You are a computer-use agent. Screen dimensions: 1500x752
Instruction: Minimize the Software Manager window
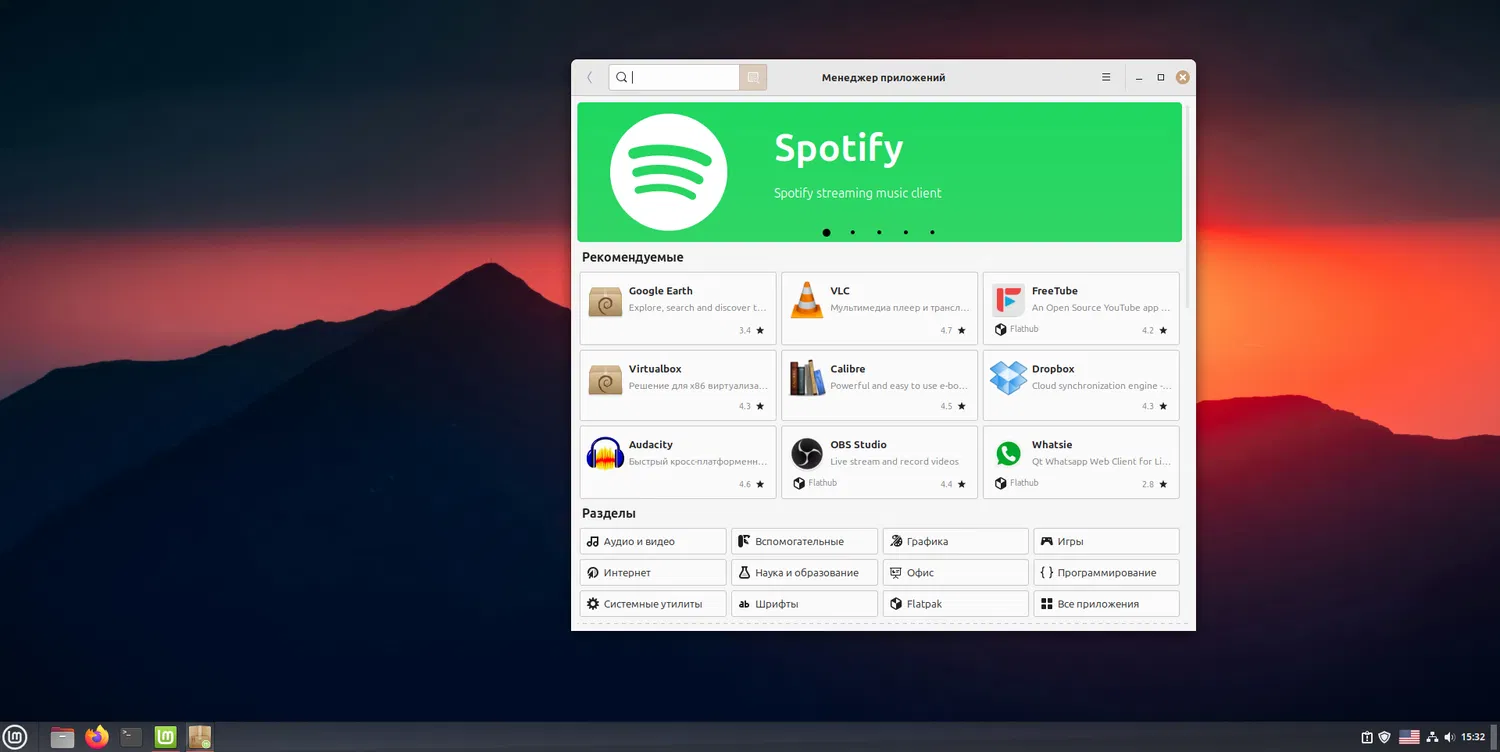(x=1139, y=77)
